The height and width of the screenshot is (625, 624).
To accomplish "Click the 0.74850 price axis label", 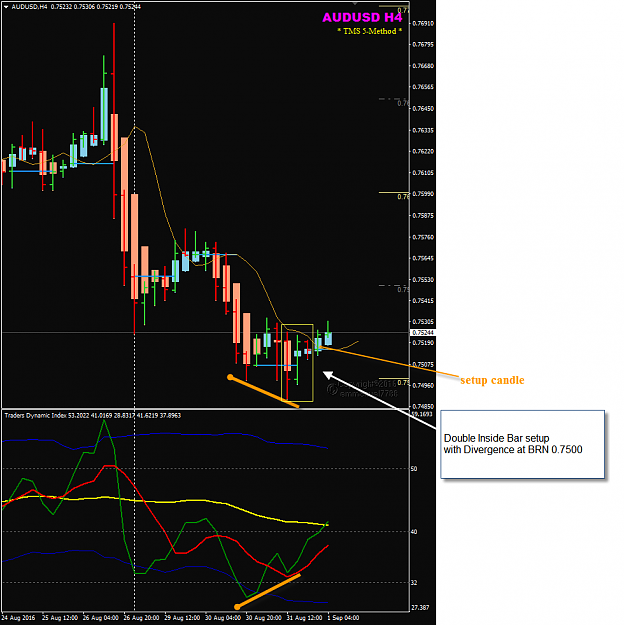I will [423, 407].
